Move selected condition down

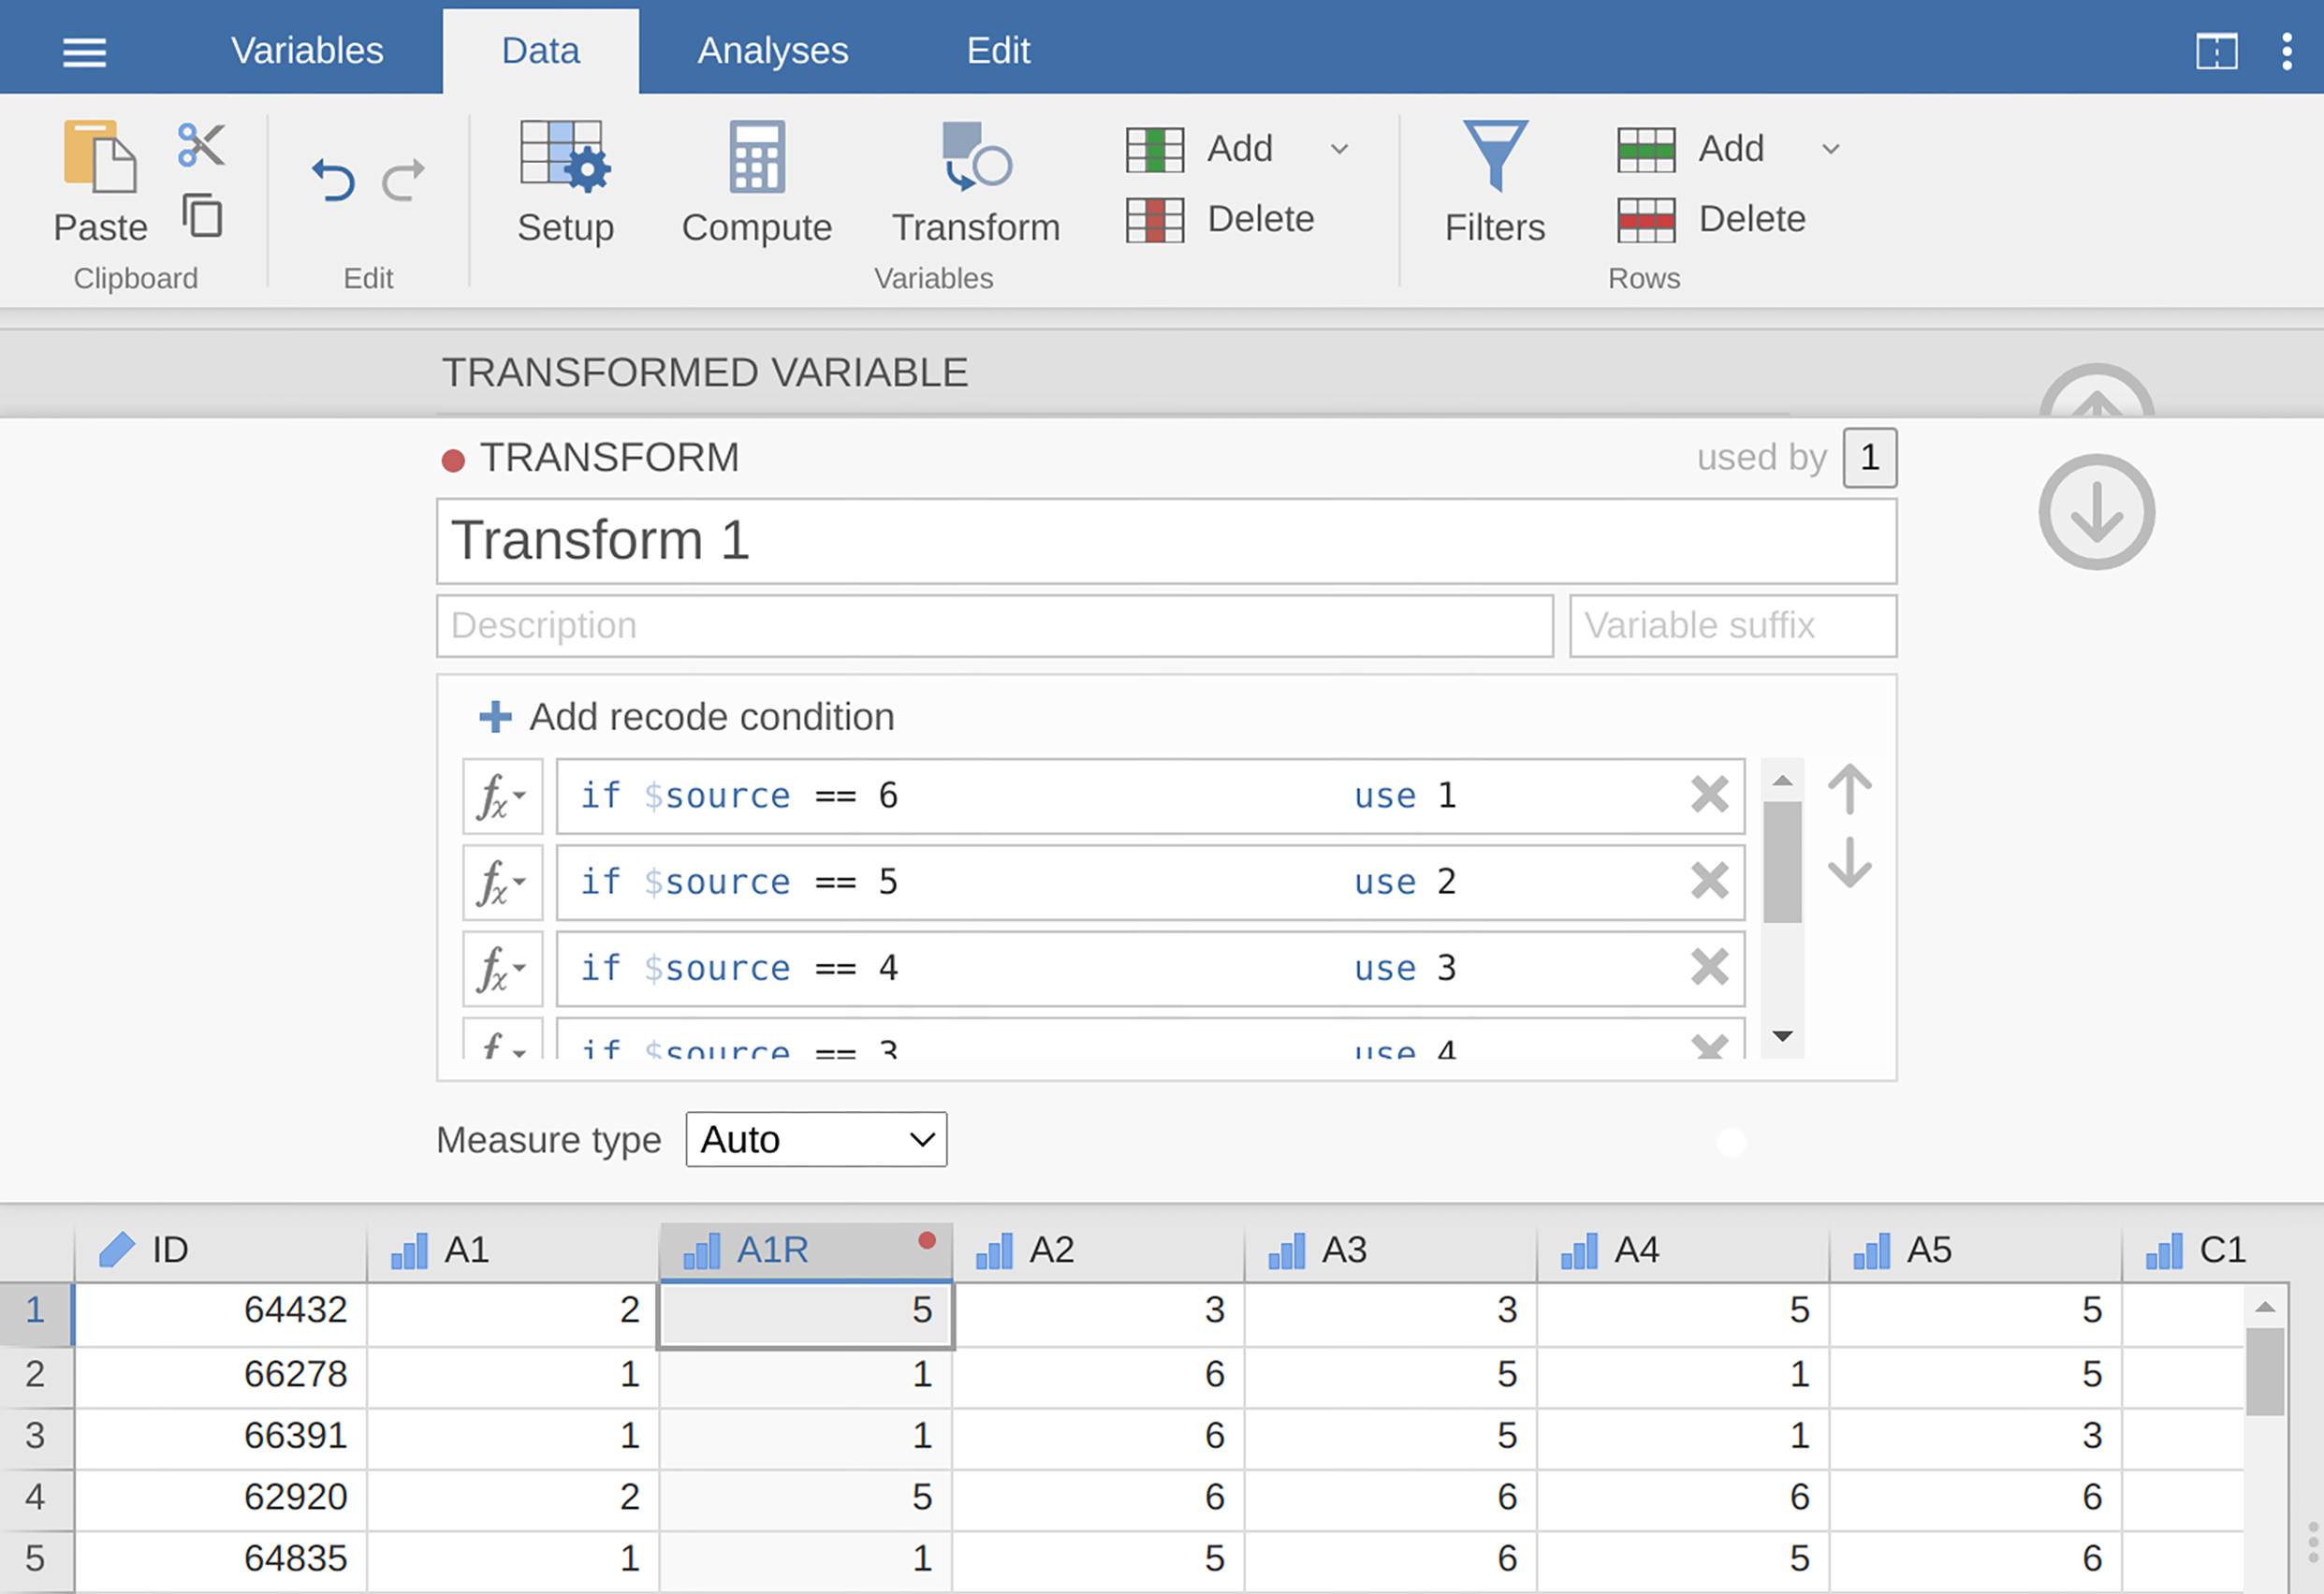1849,862
